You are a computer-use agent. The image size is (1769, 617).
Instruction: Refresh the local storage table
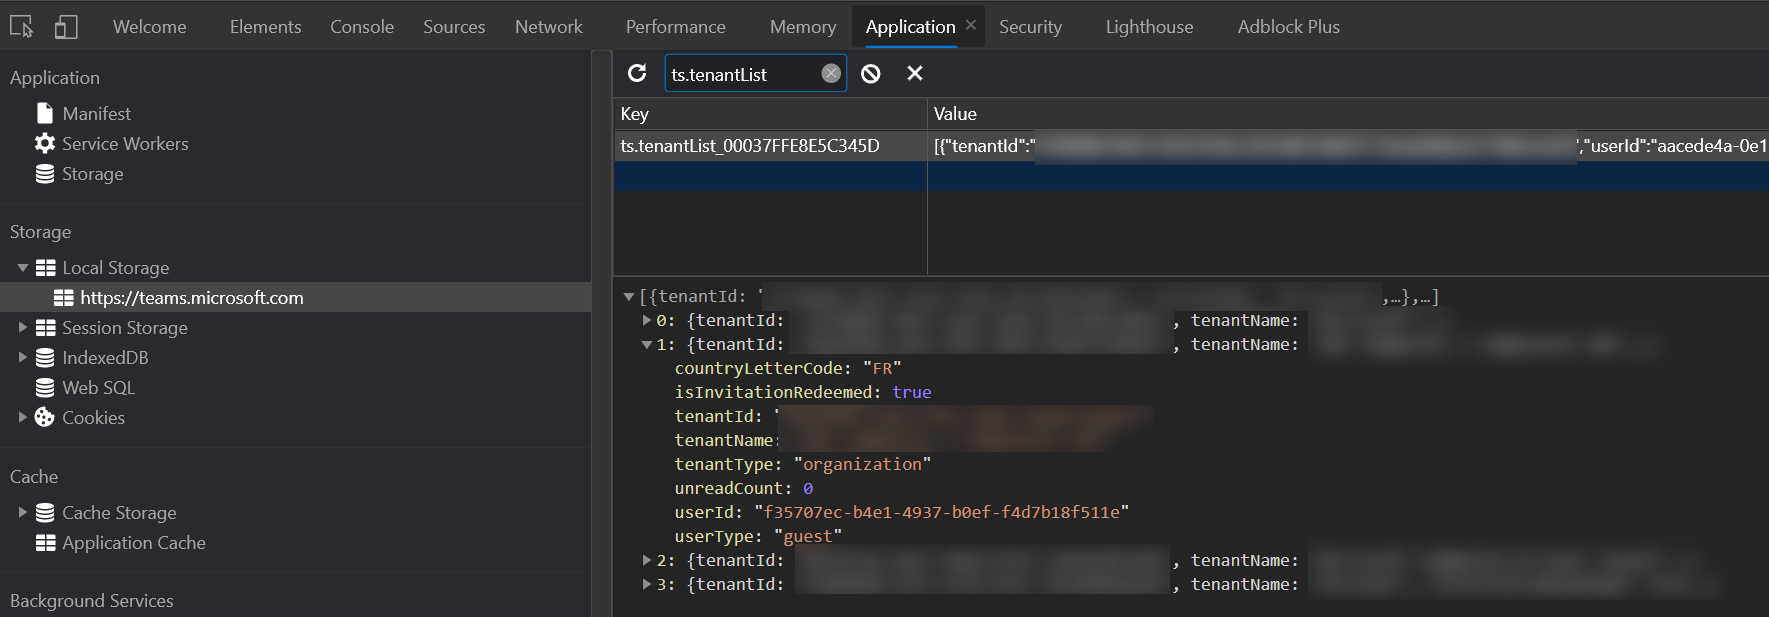(637, 73)
